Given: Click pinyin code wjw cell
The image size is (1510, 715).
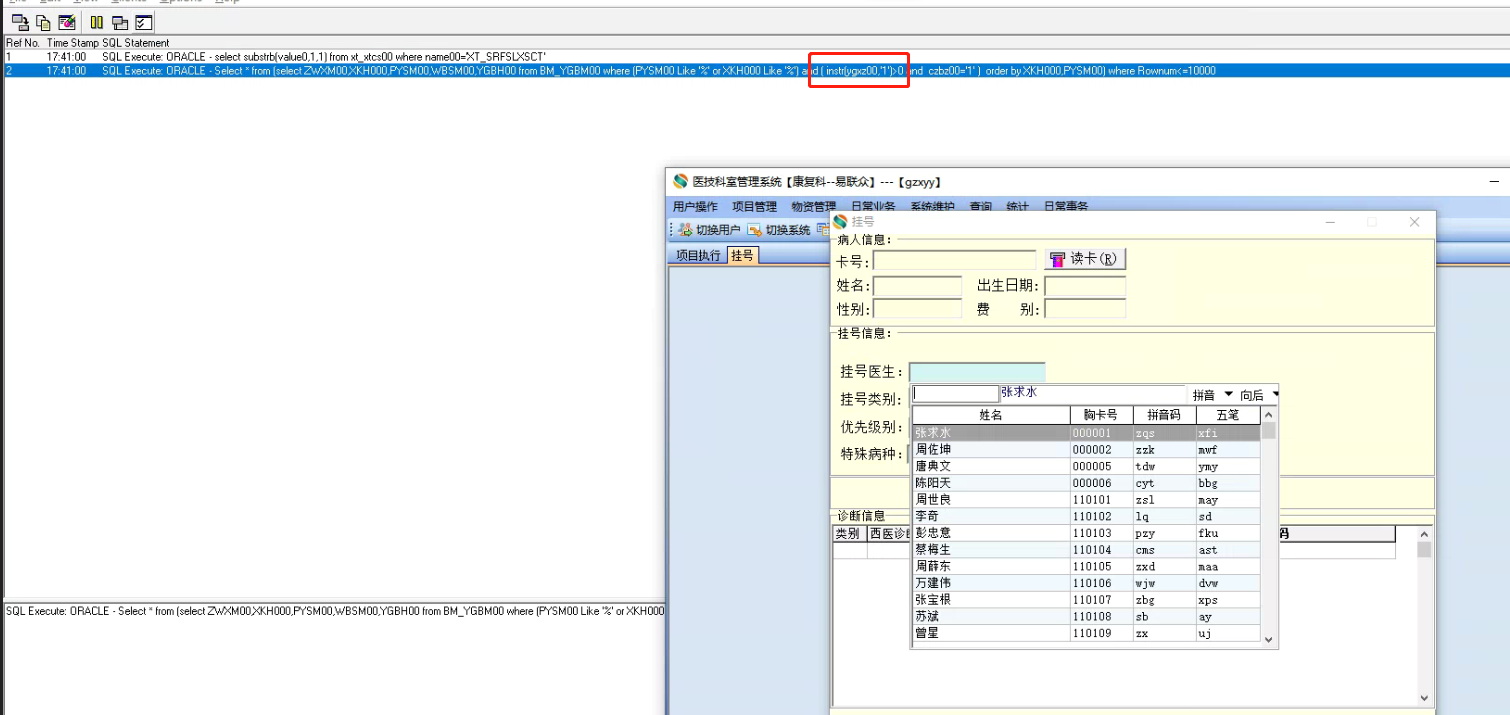Looking at the screenshot, I should click(x=1164, y=583).
